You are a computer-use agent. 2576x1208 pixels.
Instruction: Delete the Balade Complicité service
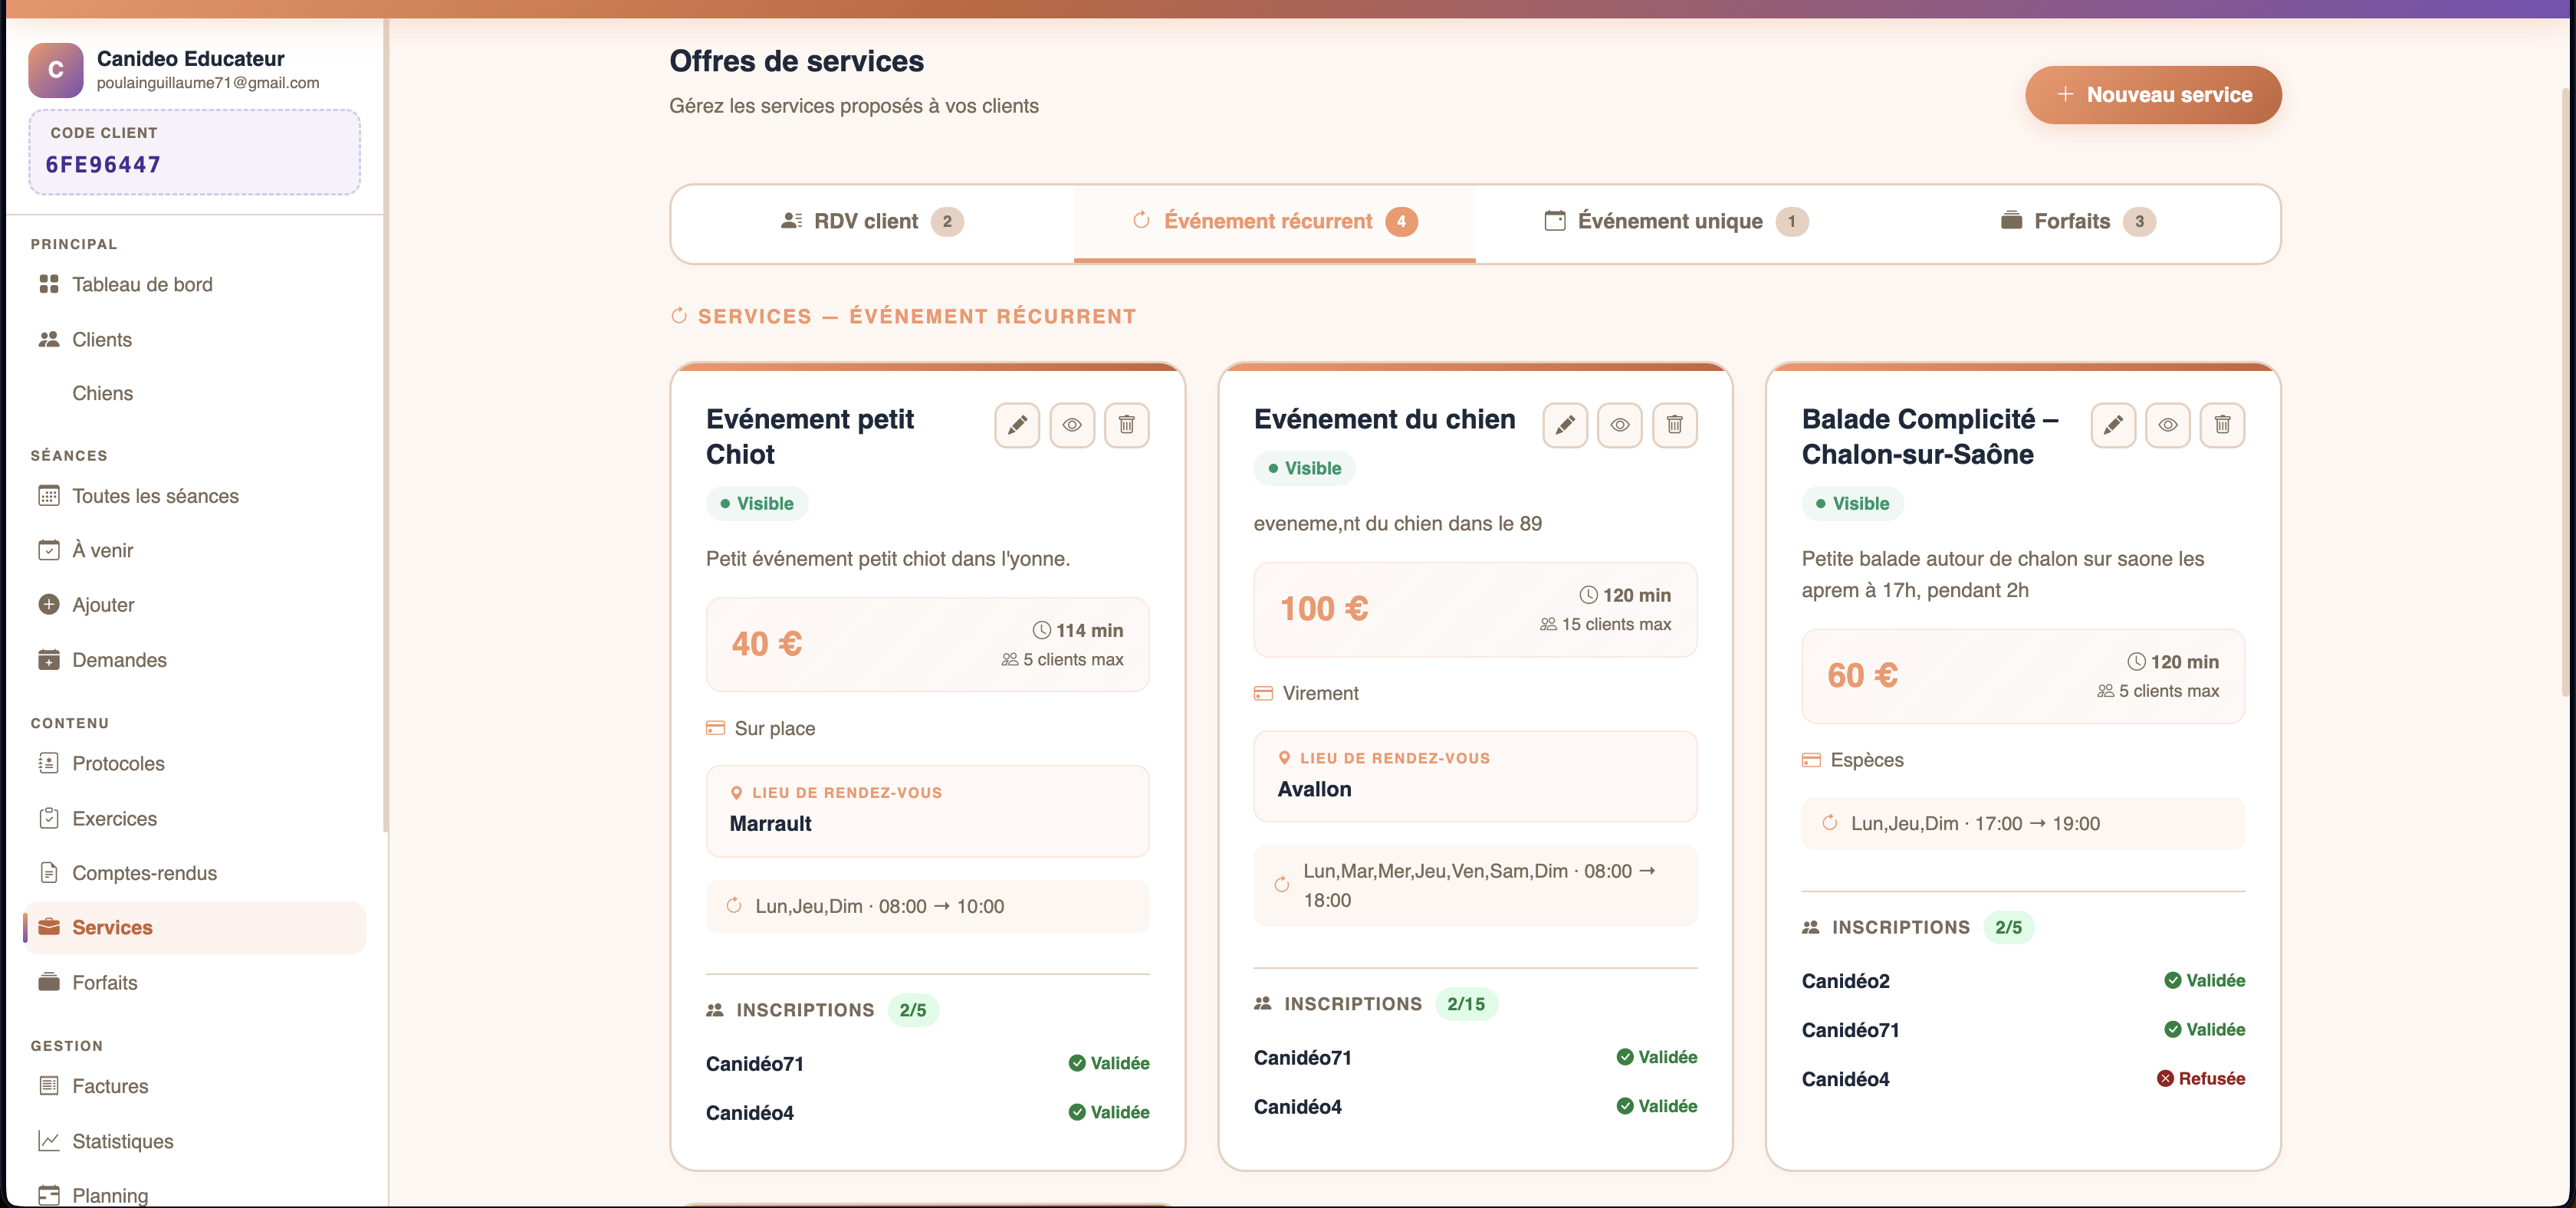pyautogui.click(x=2222, y=425)
